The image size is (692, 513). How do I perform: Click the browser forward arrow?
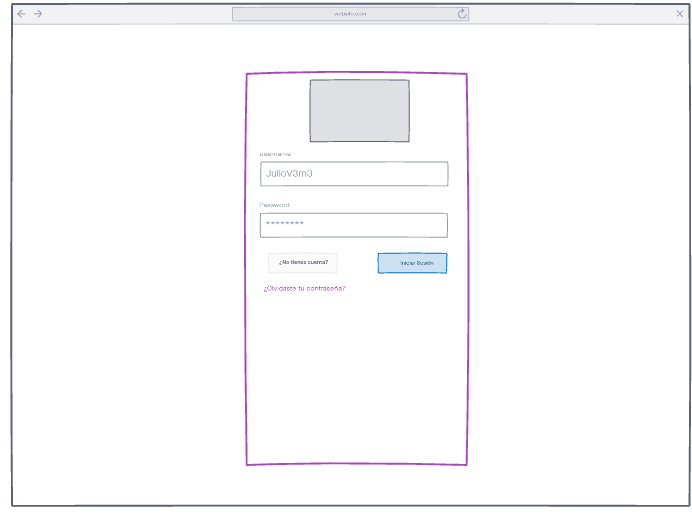pyautogui.click(x=38, y=14)
